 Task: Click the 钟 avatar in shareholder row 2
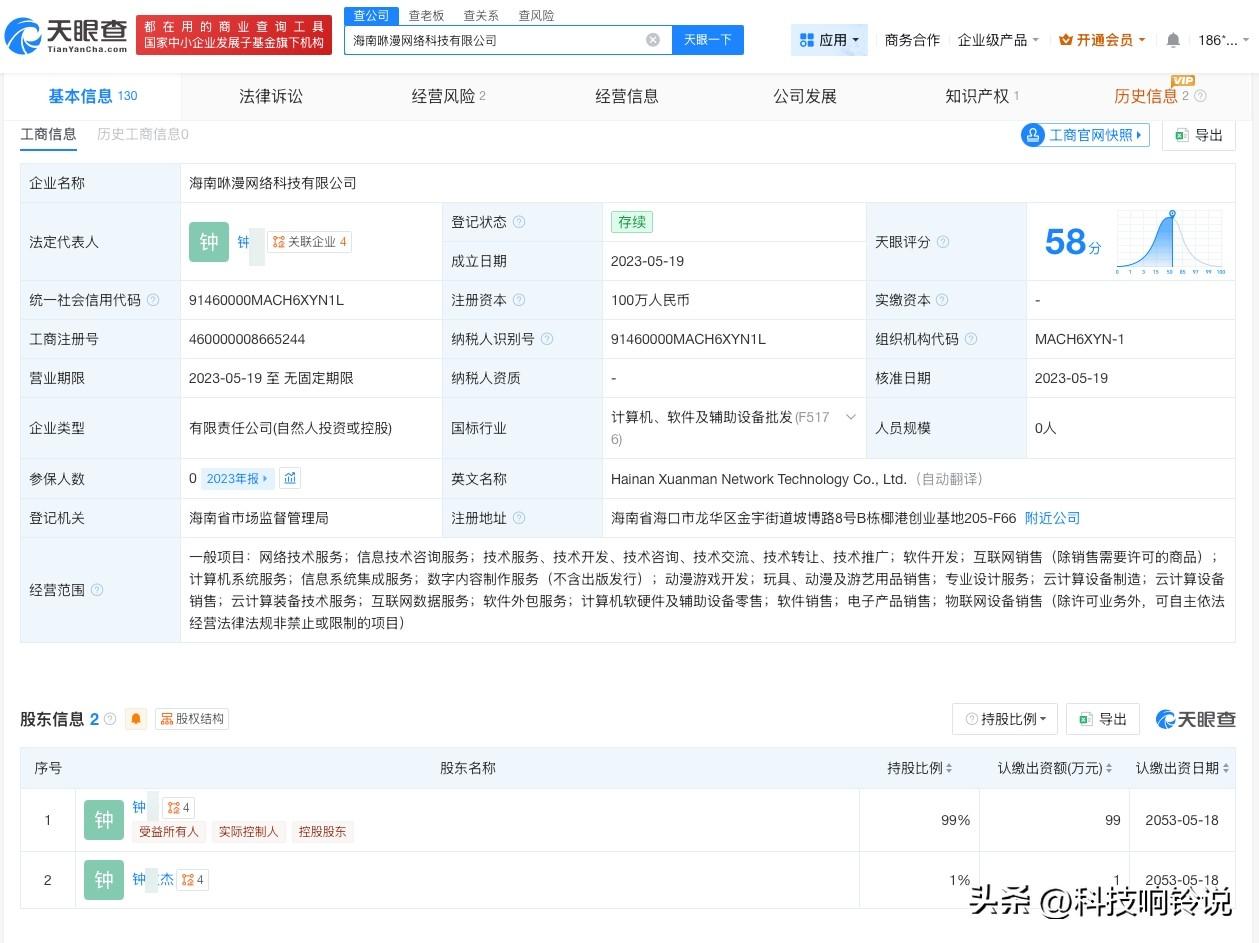point(104,880)
